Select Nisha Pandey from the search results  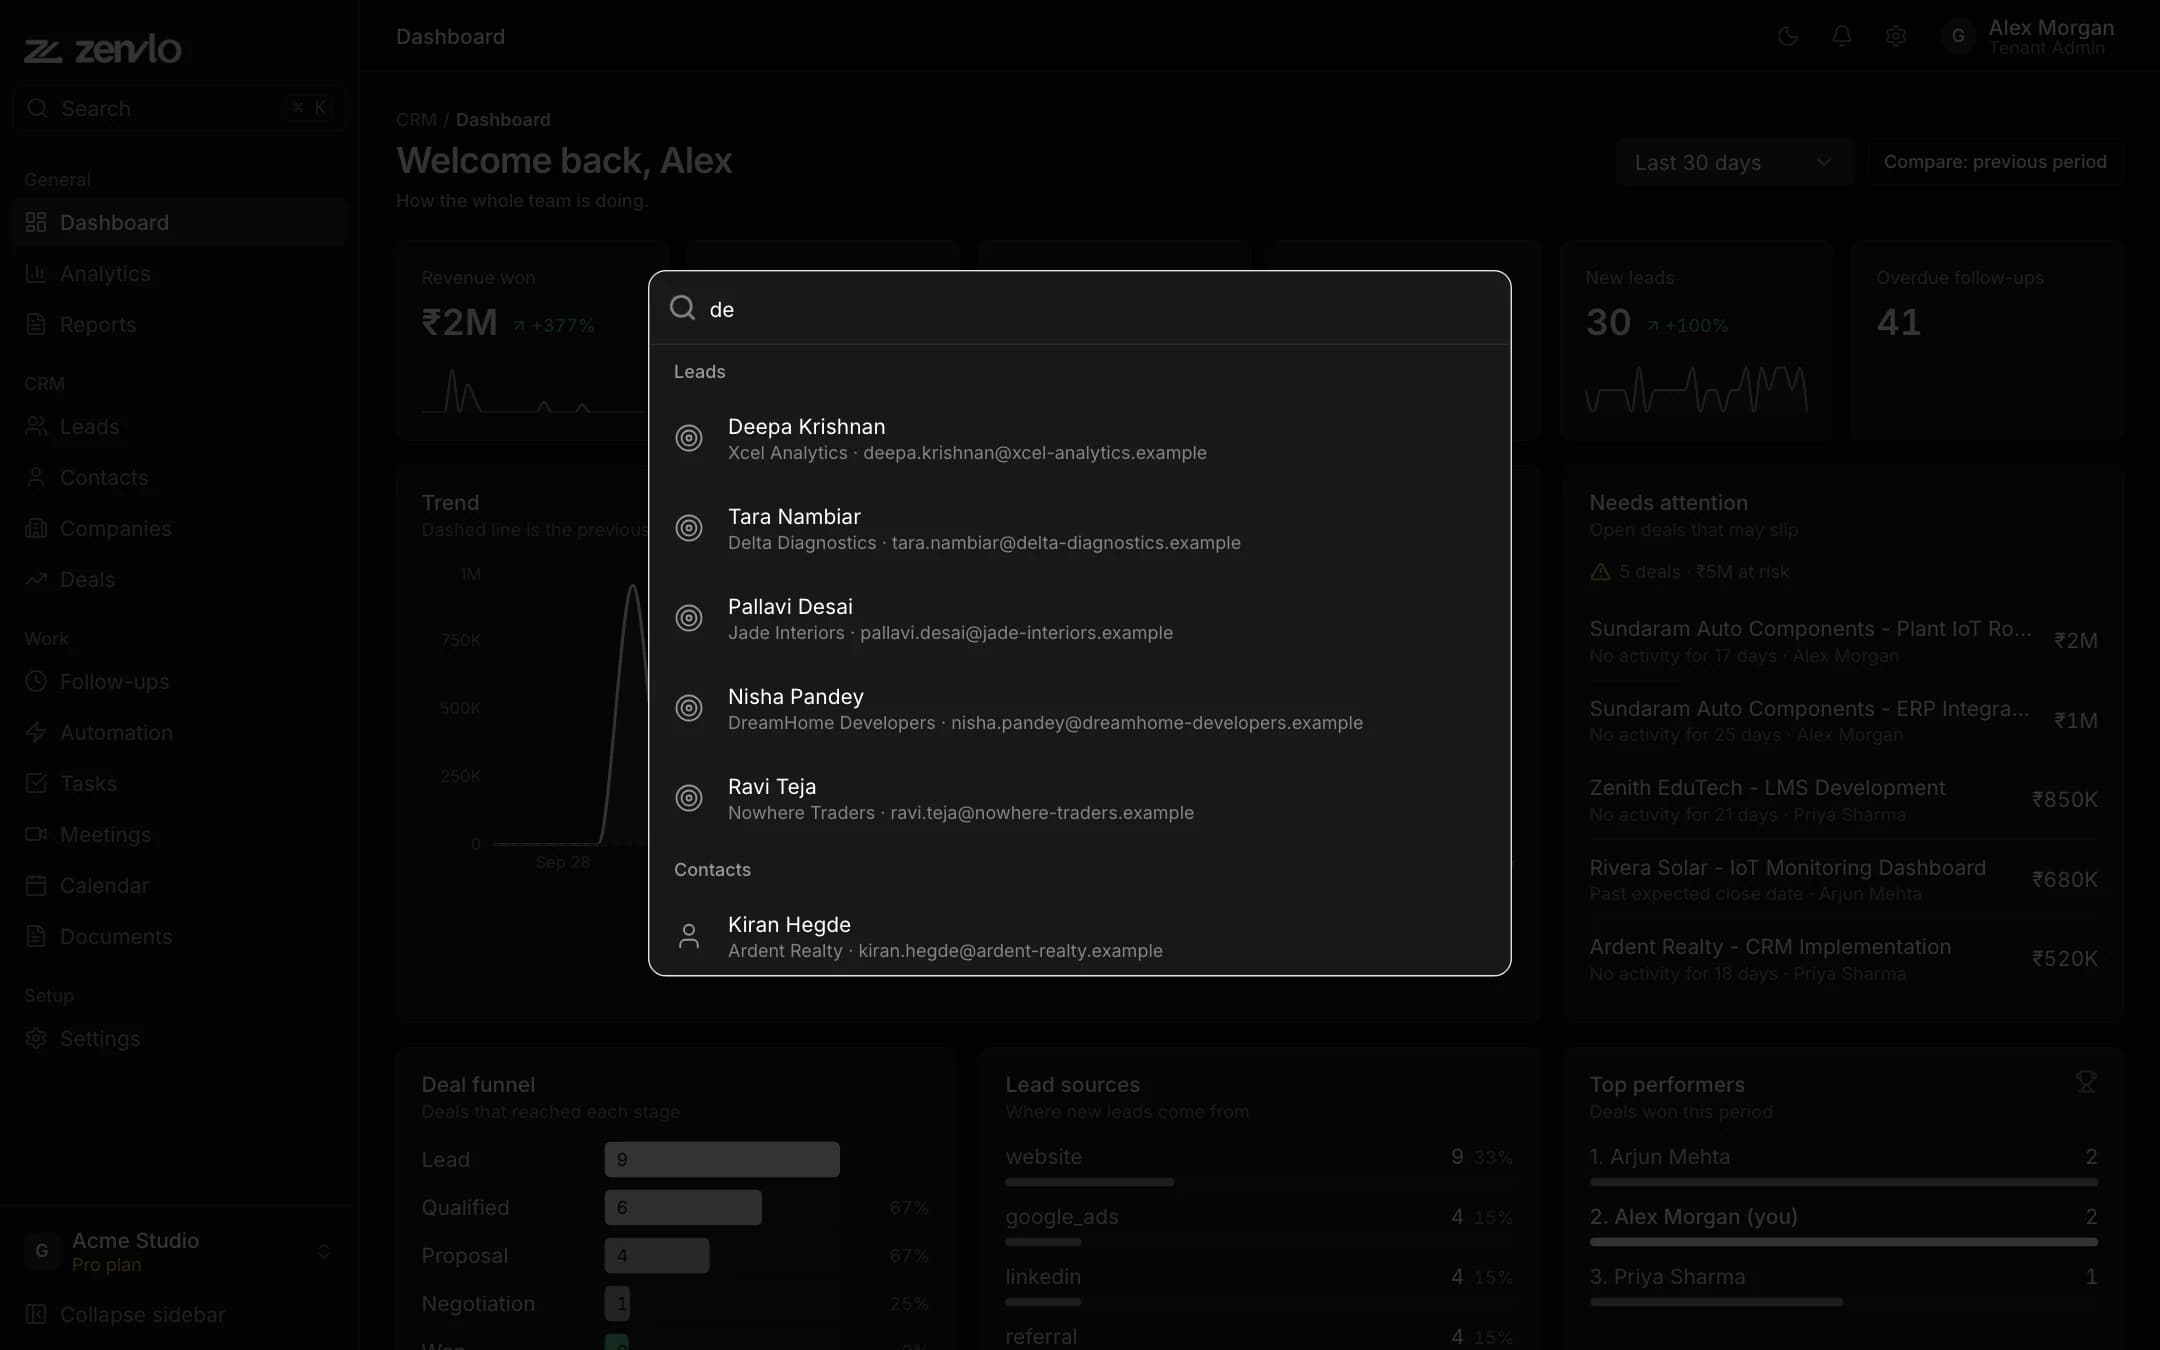pyautogui.click(x=1080, y=708)
